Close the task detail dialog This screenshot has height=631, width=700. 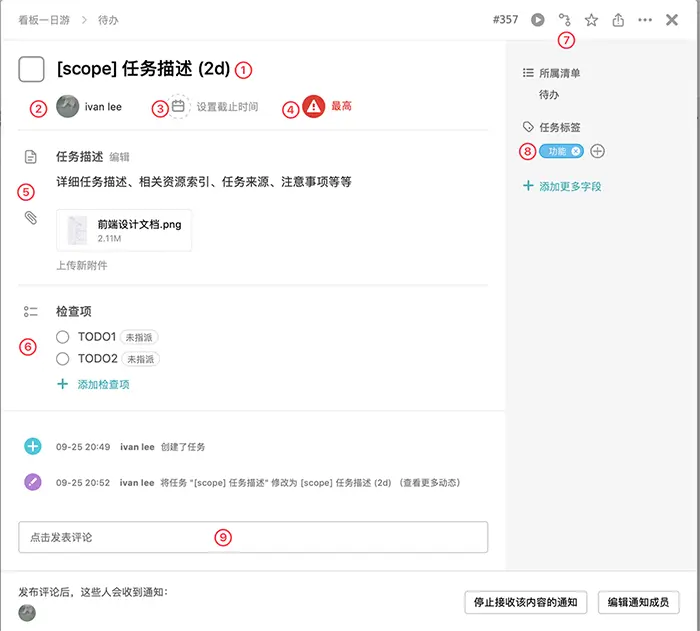(x=671, y=20)
